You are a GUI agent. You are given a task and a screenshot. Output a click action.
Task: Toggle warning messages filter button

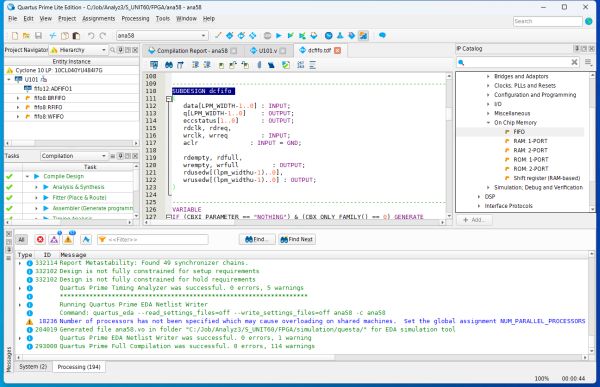pos(68,240)
